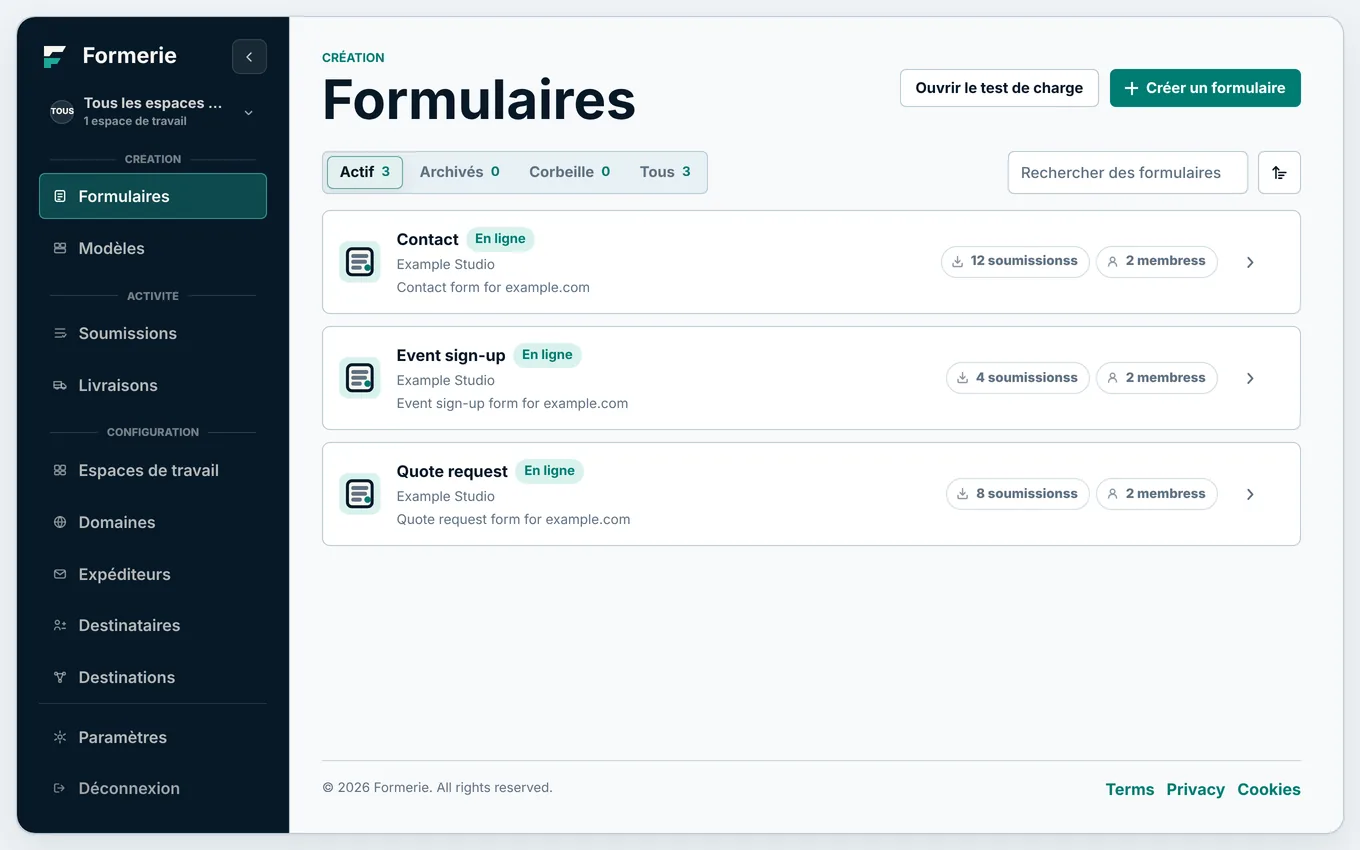
Task: Click the Event sign-up form icon
Action: [360, 378]
